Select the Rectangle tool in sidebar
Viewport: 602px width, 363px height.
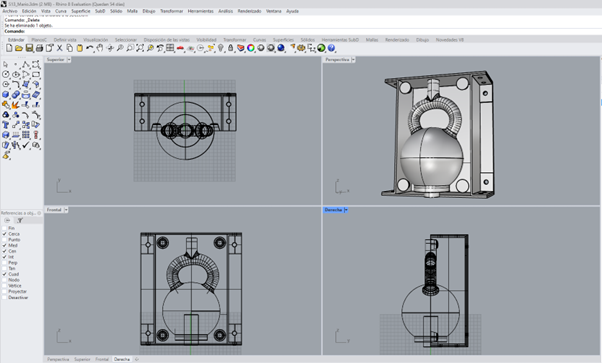[36, 74]
